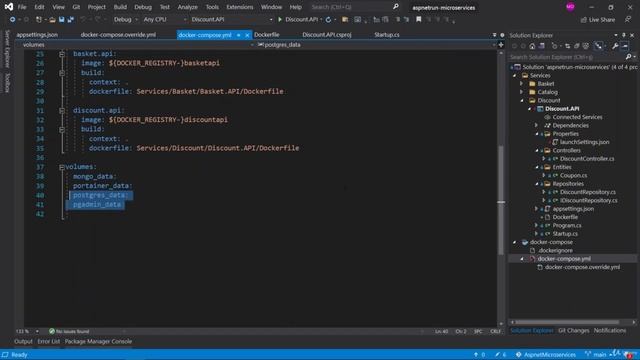Collapse the basket.api code block
640x360 pixels.
click(x=62, y=54)
